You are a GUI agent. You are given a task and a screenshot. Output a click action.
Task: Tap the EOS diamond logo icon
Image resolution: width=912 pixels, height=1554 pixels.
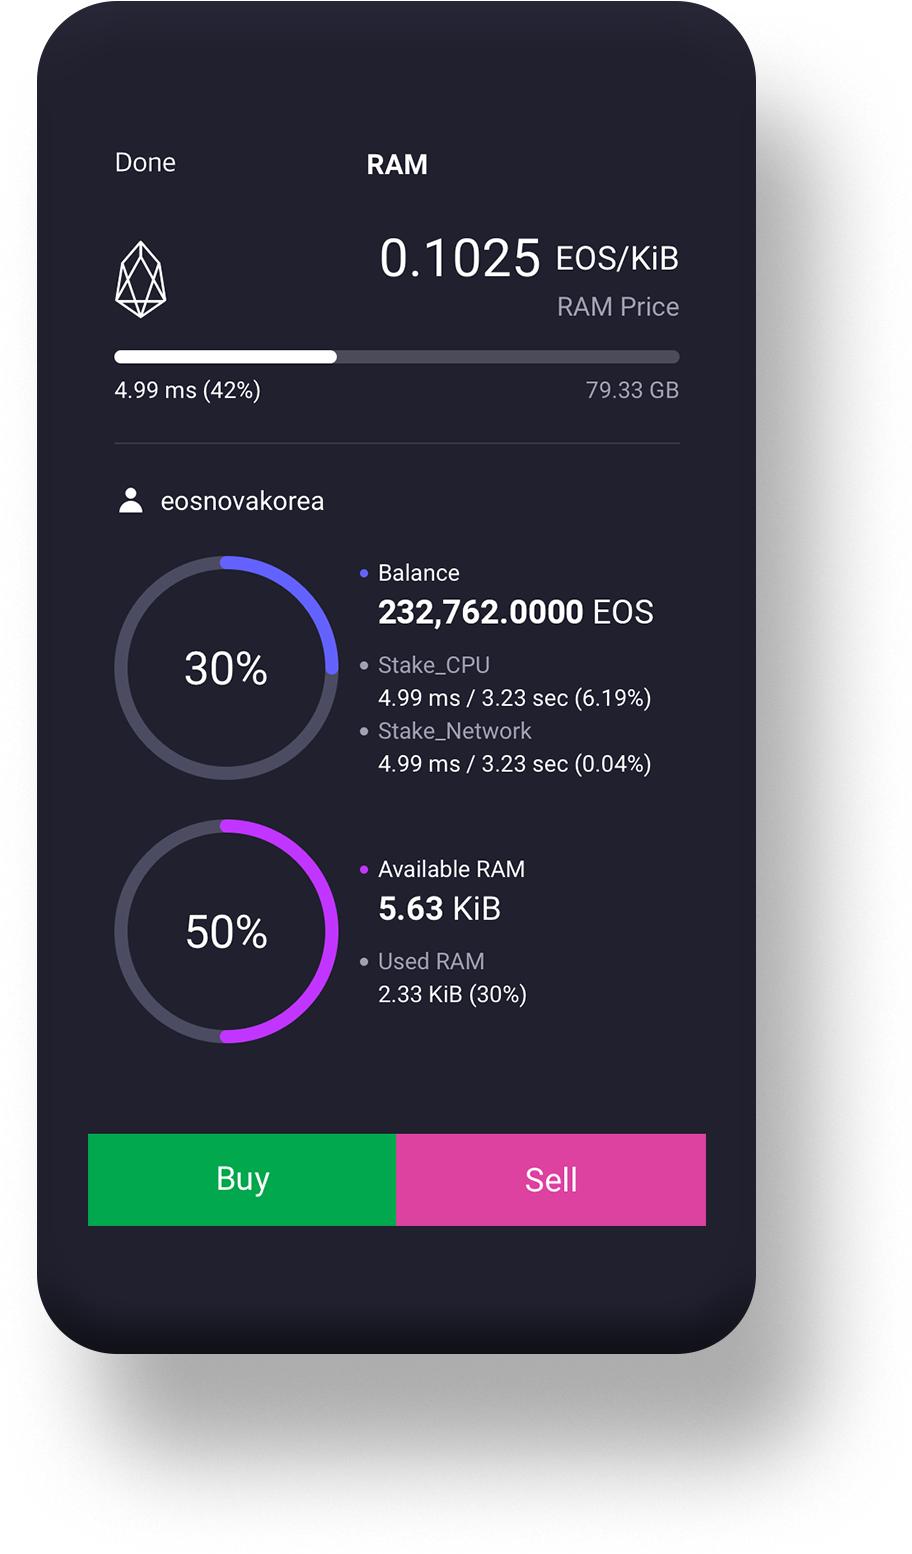[x=141, y=279]
